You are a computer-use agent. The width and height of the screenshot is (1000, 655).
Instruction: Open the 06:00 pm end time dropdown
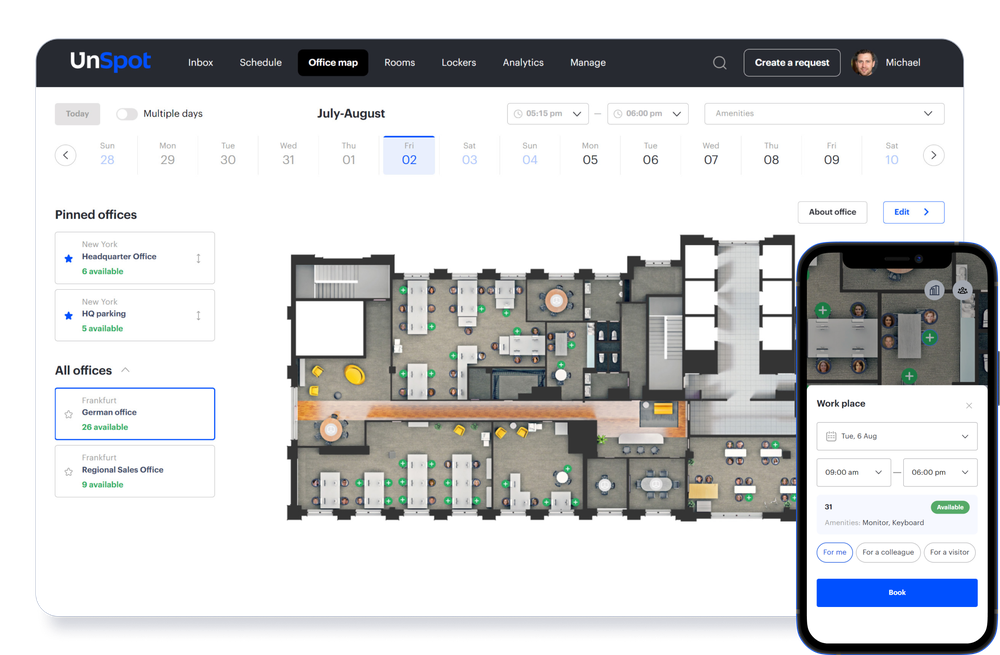click(x=647, y=114)
